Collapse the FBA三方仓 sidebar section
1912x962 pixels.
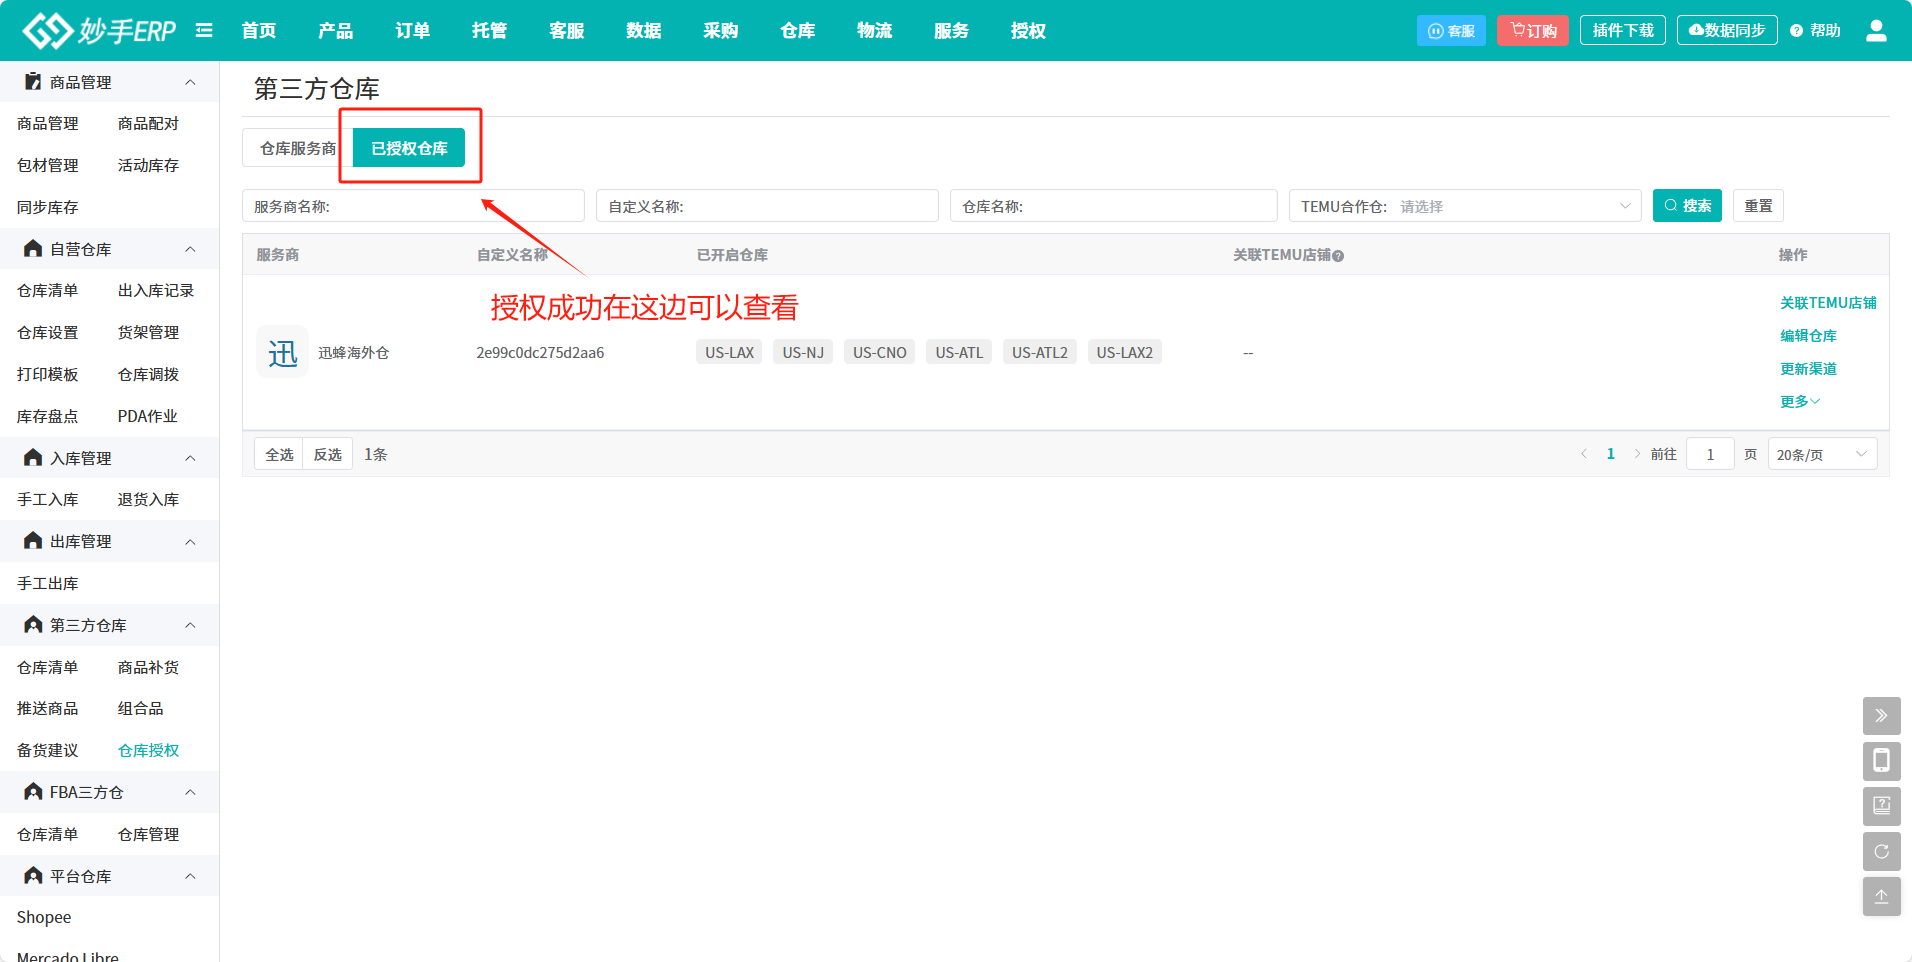190,792
